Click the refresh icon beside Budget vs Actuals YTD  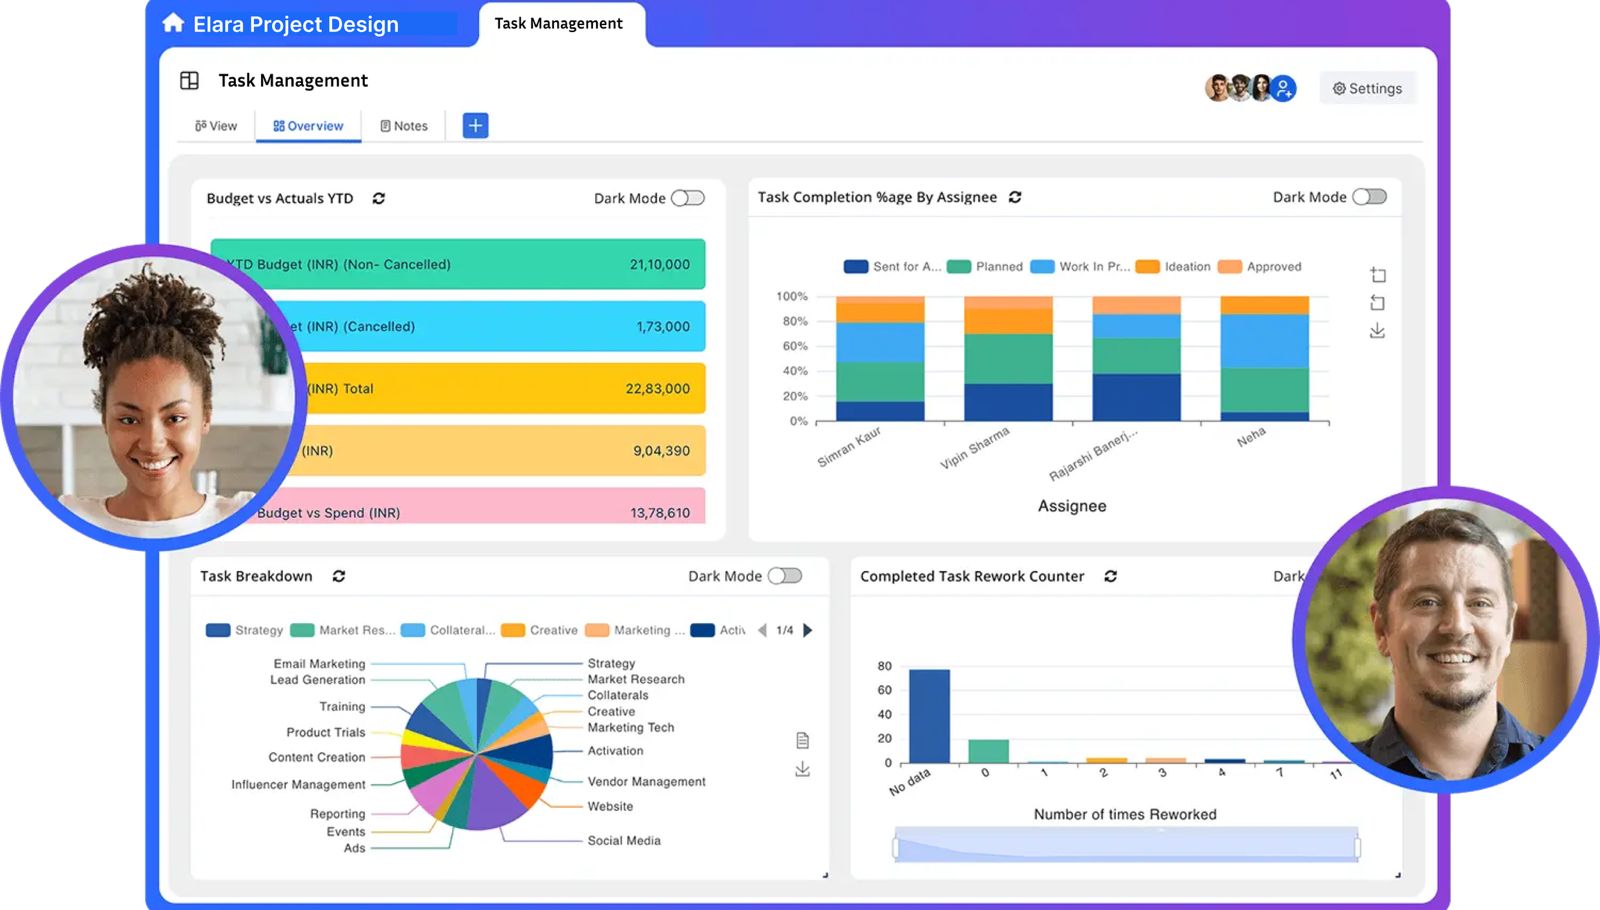point(379,198)
